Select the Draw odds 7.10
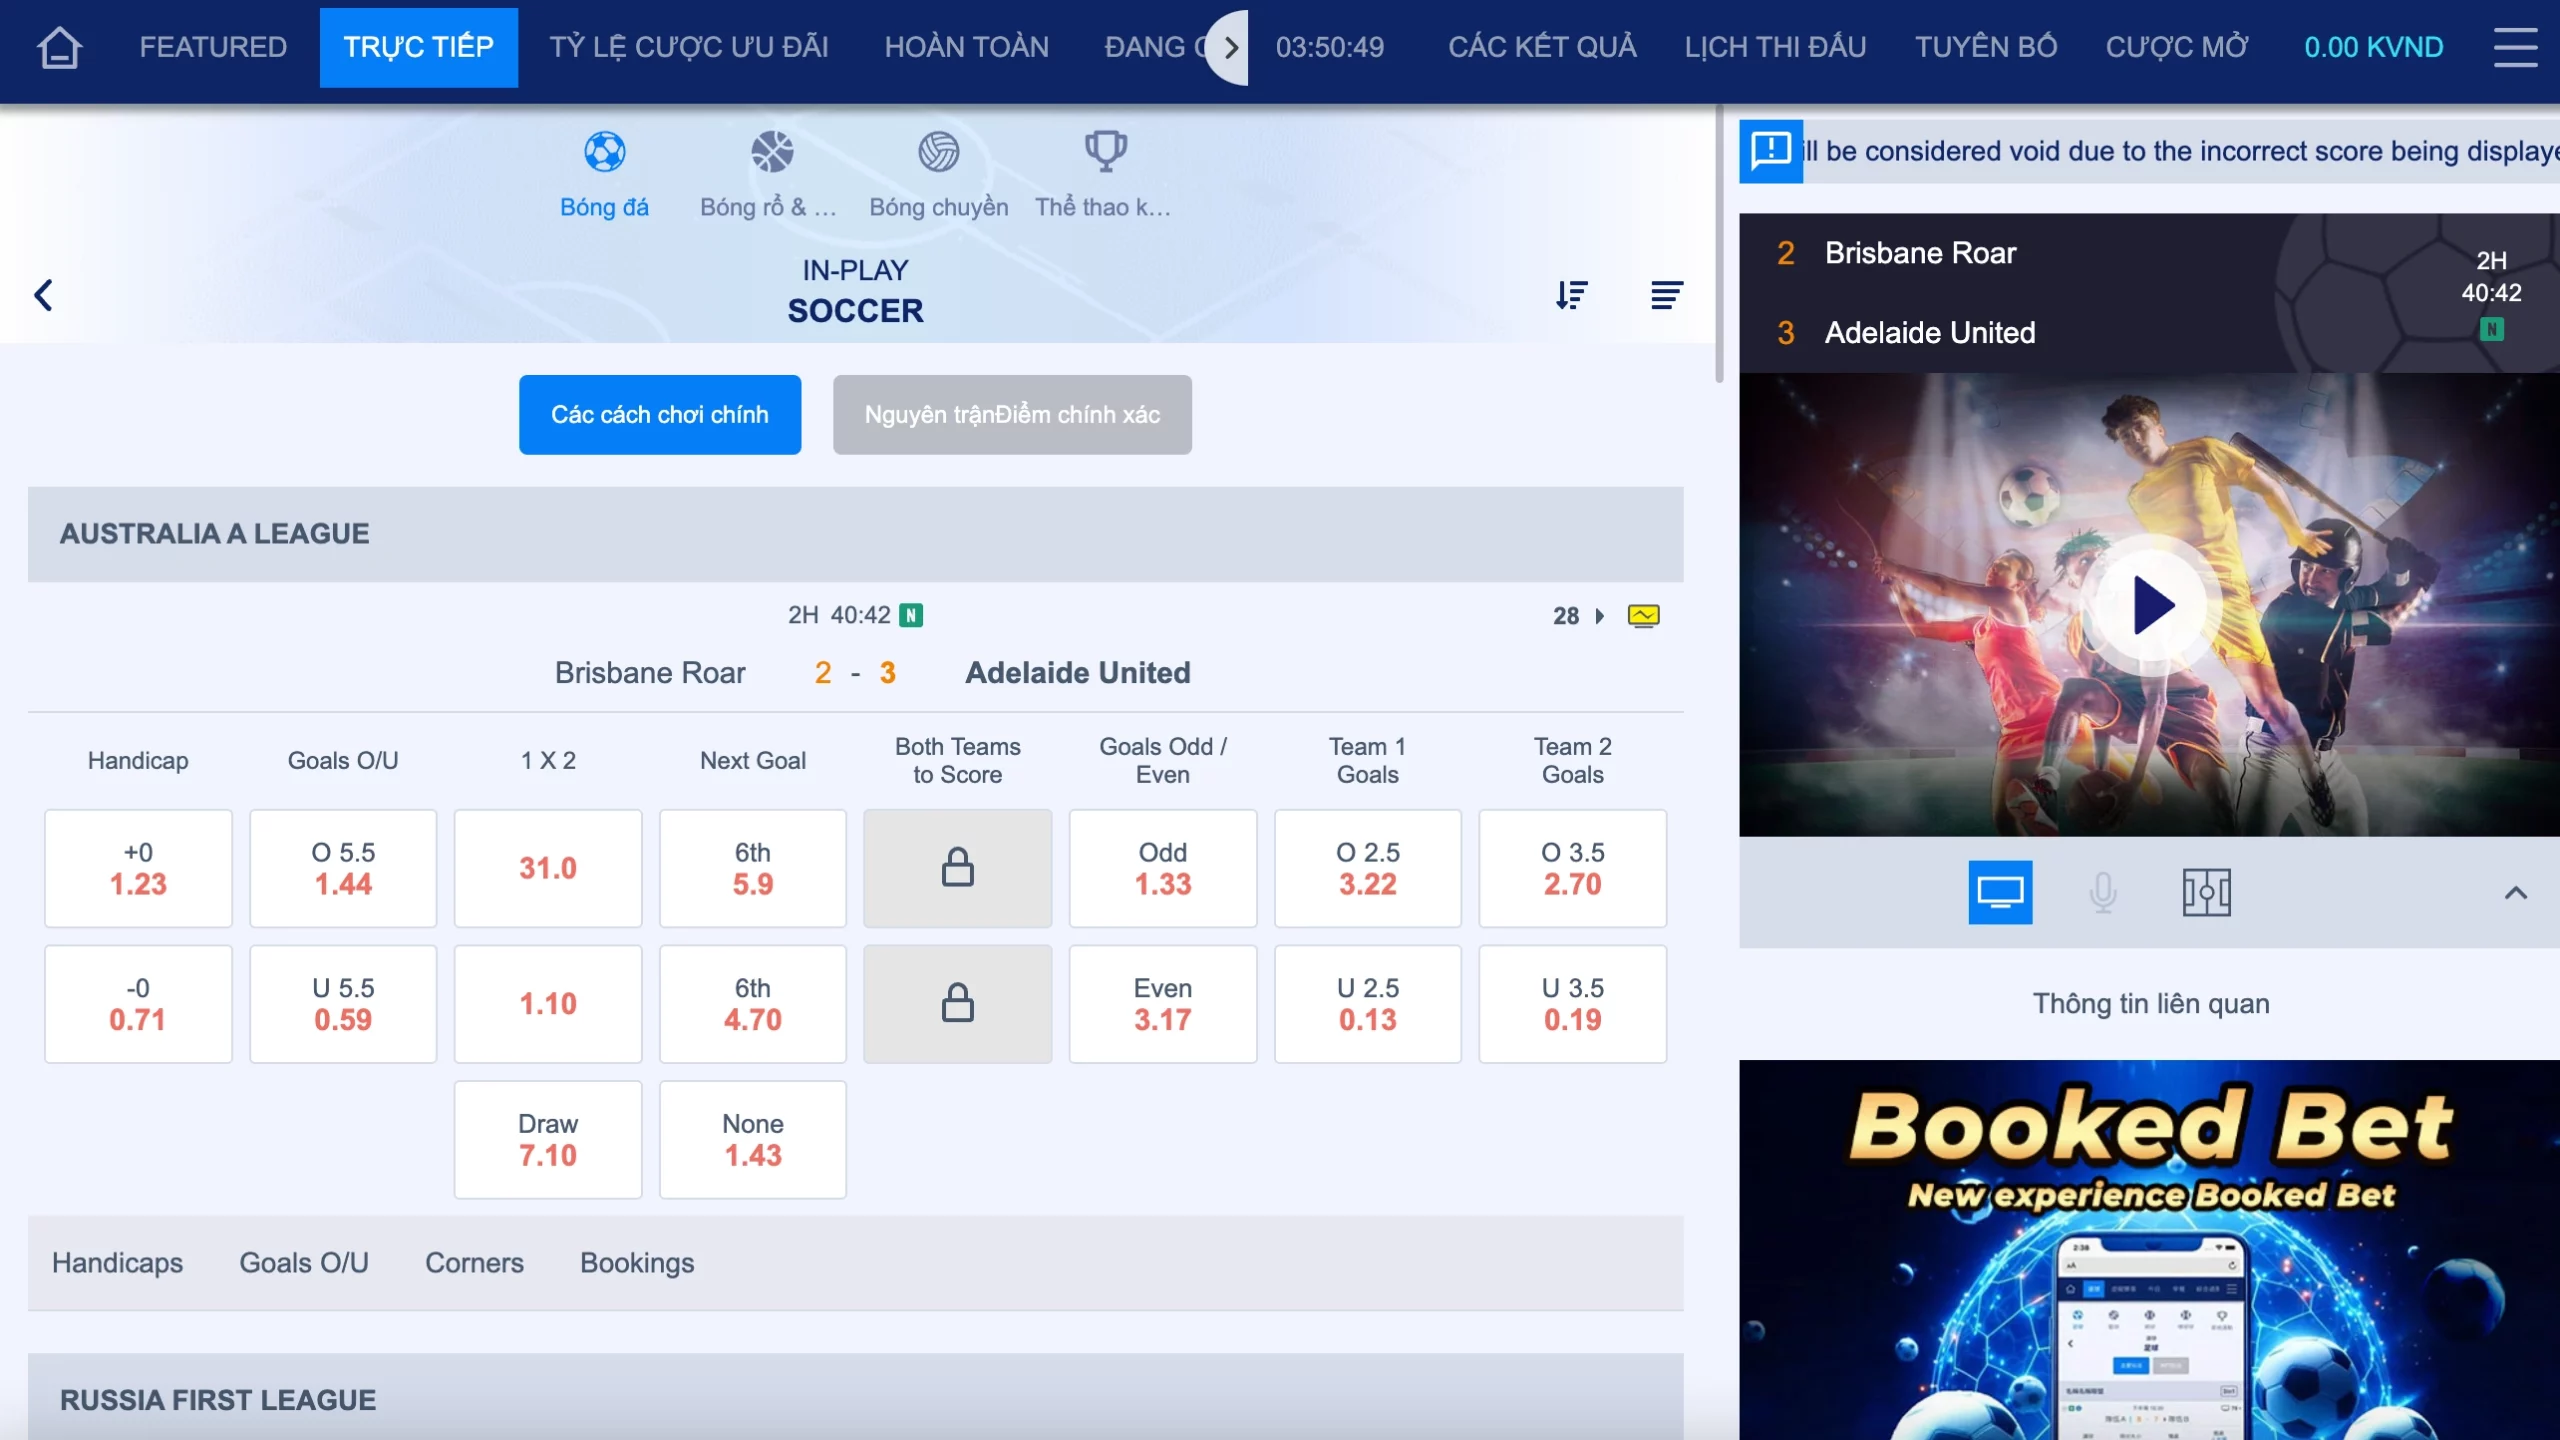The width and height of the screenshot is (2560, 1440). [548, 1139]
